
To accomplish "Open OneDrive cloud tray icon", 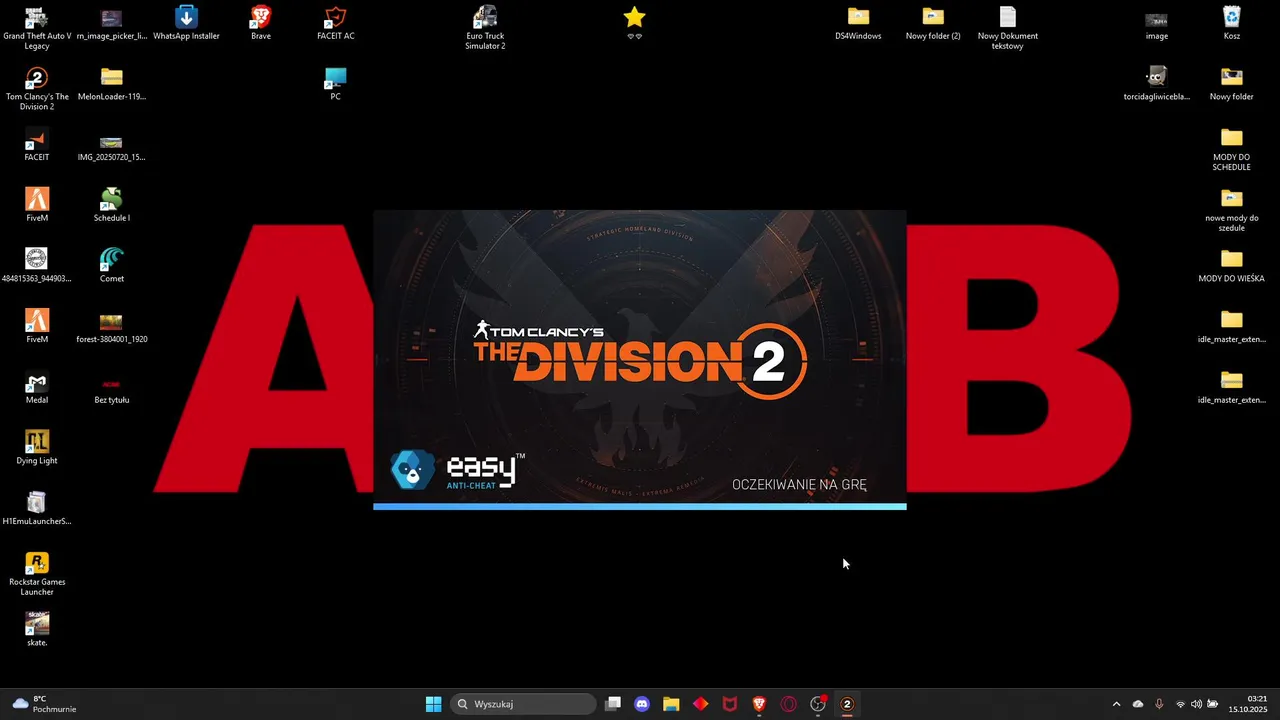I will [1138, 704].
